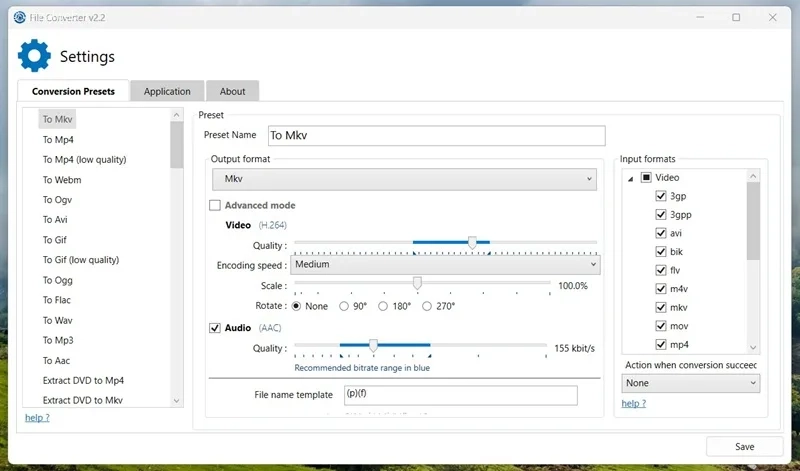Select the To Ogg preset
Image resolution: width=800 pixels, height=471 pixels.
58,280
